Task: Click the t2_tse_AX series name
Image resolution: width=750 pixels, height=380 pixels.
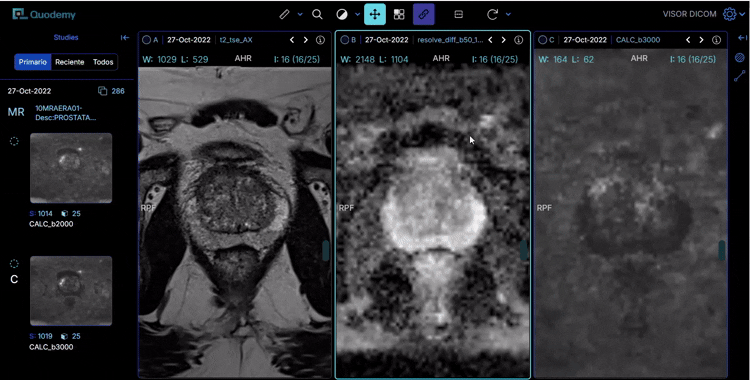Action: (236, 40)
